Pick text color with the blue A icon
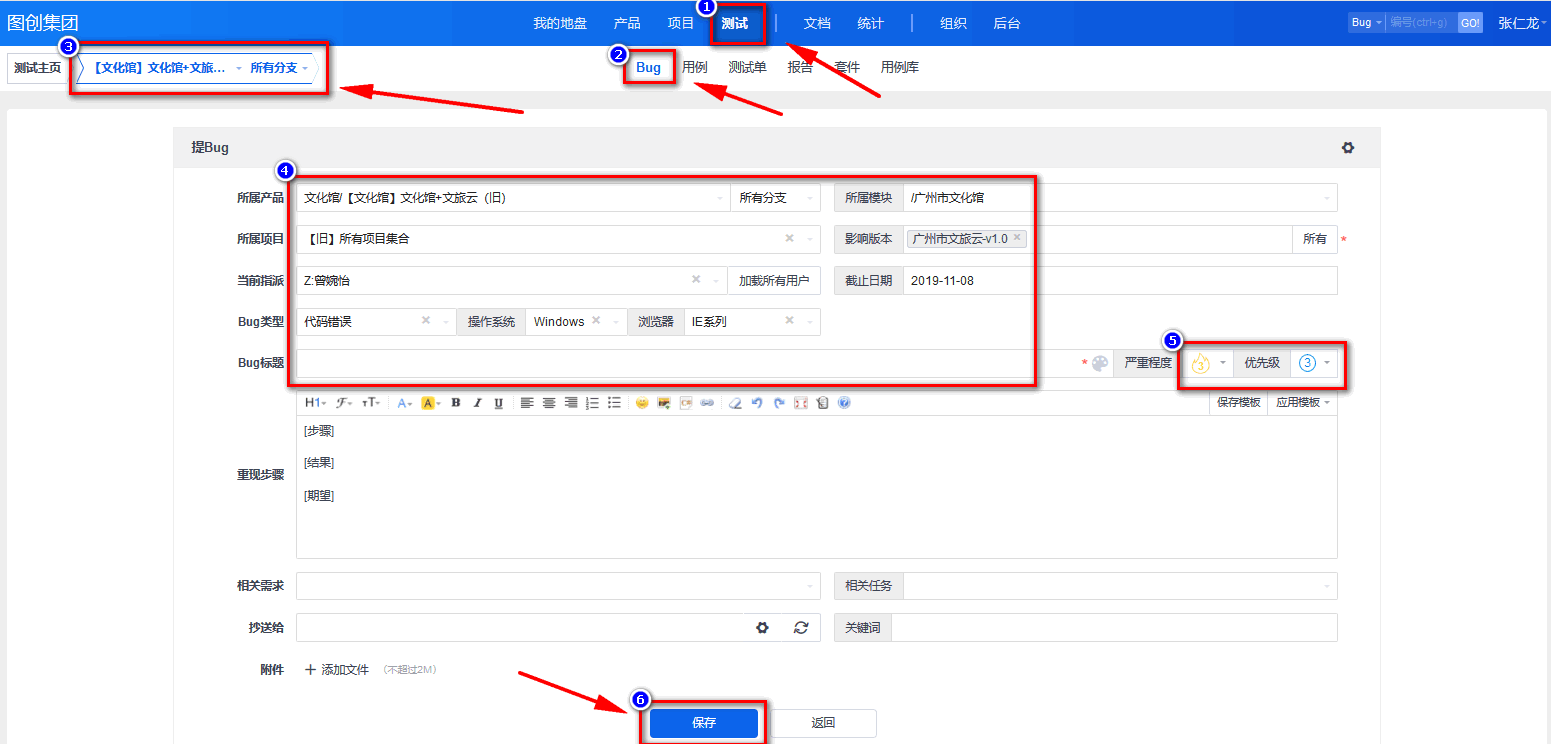Viewport: 1551px width, 744px height. pos(404,403)
